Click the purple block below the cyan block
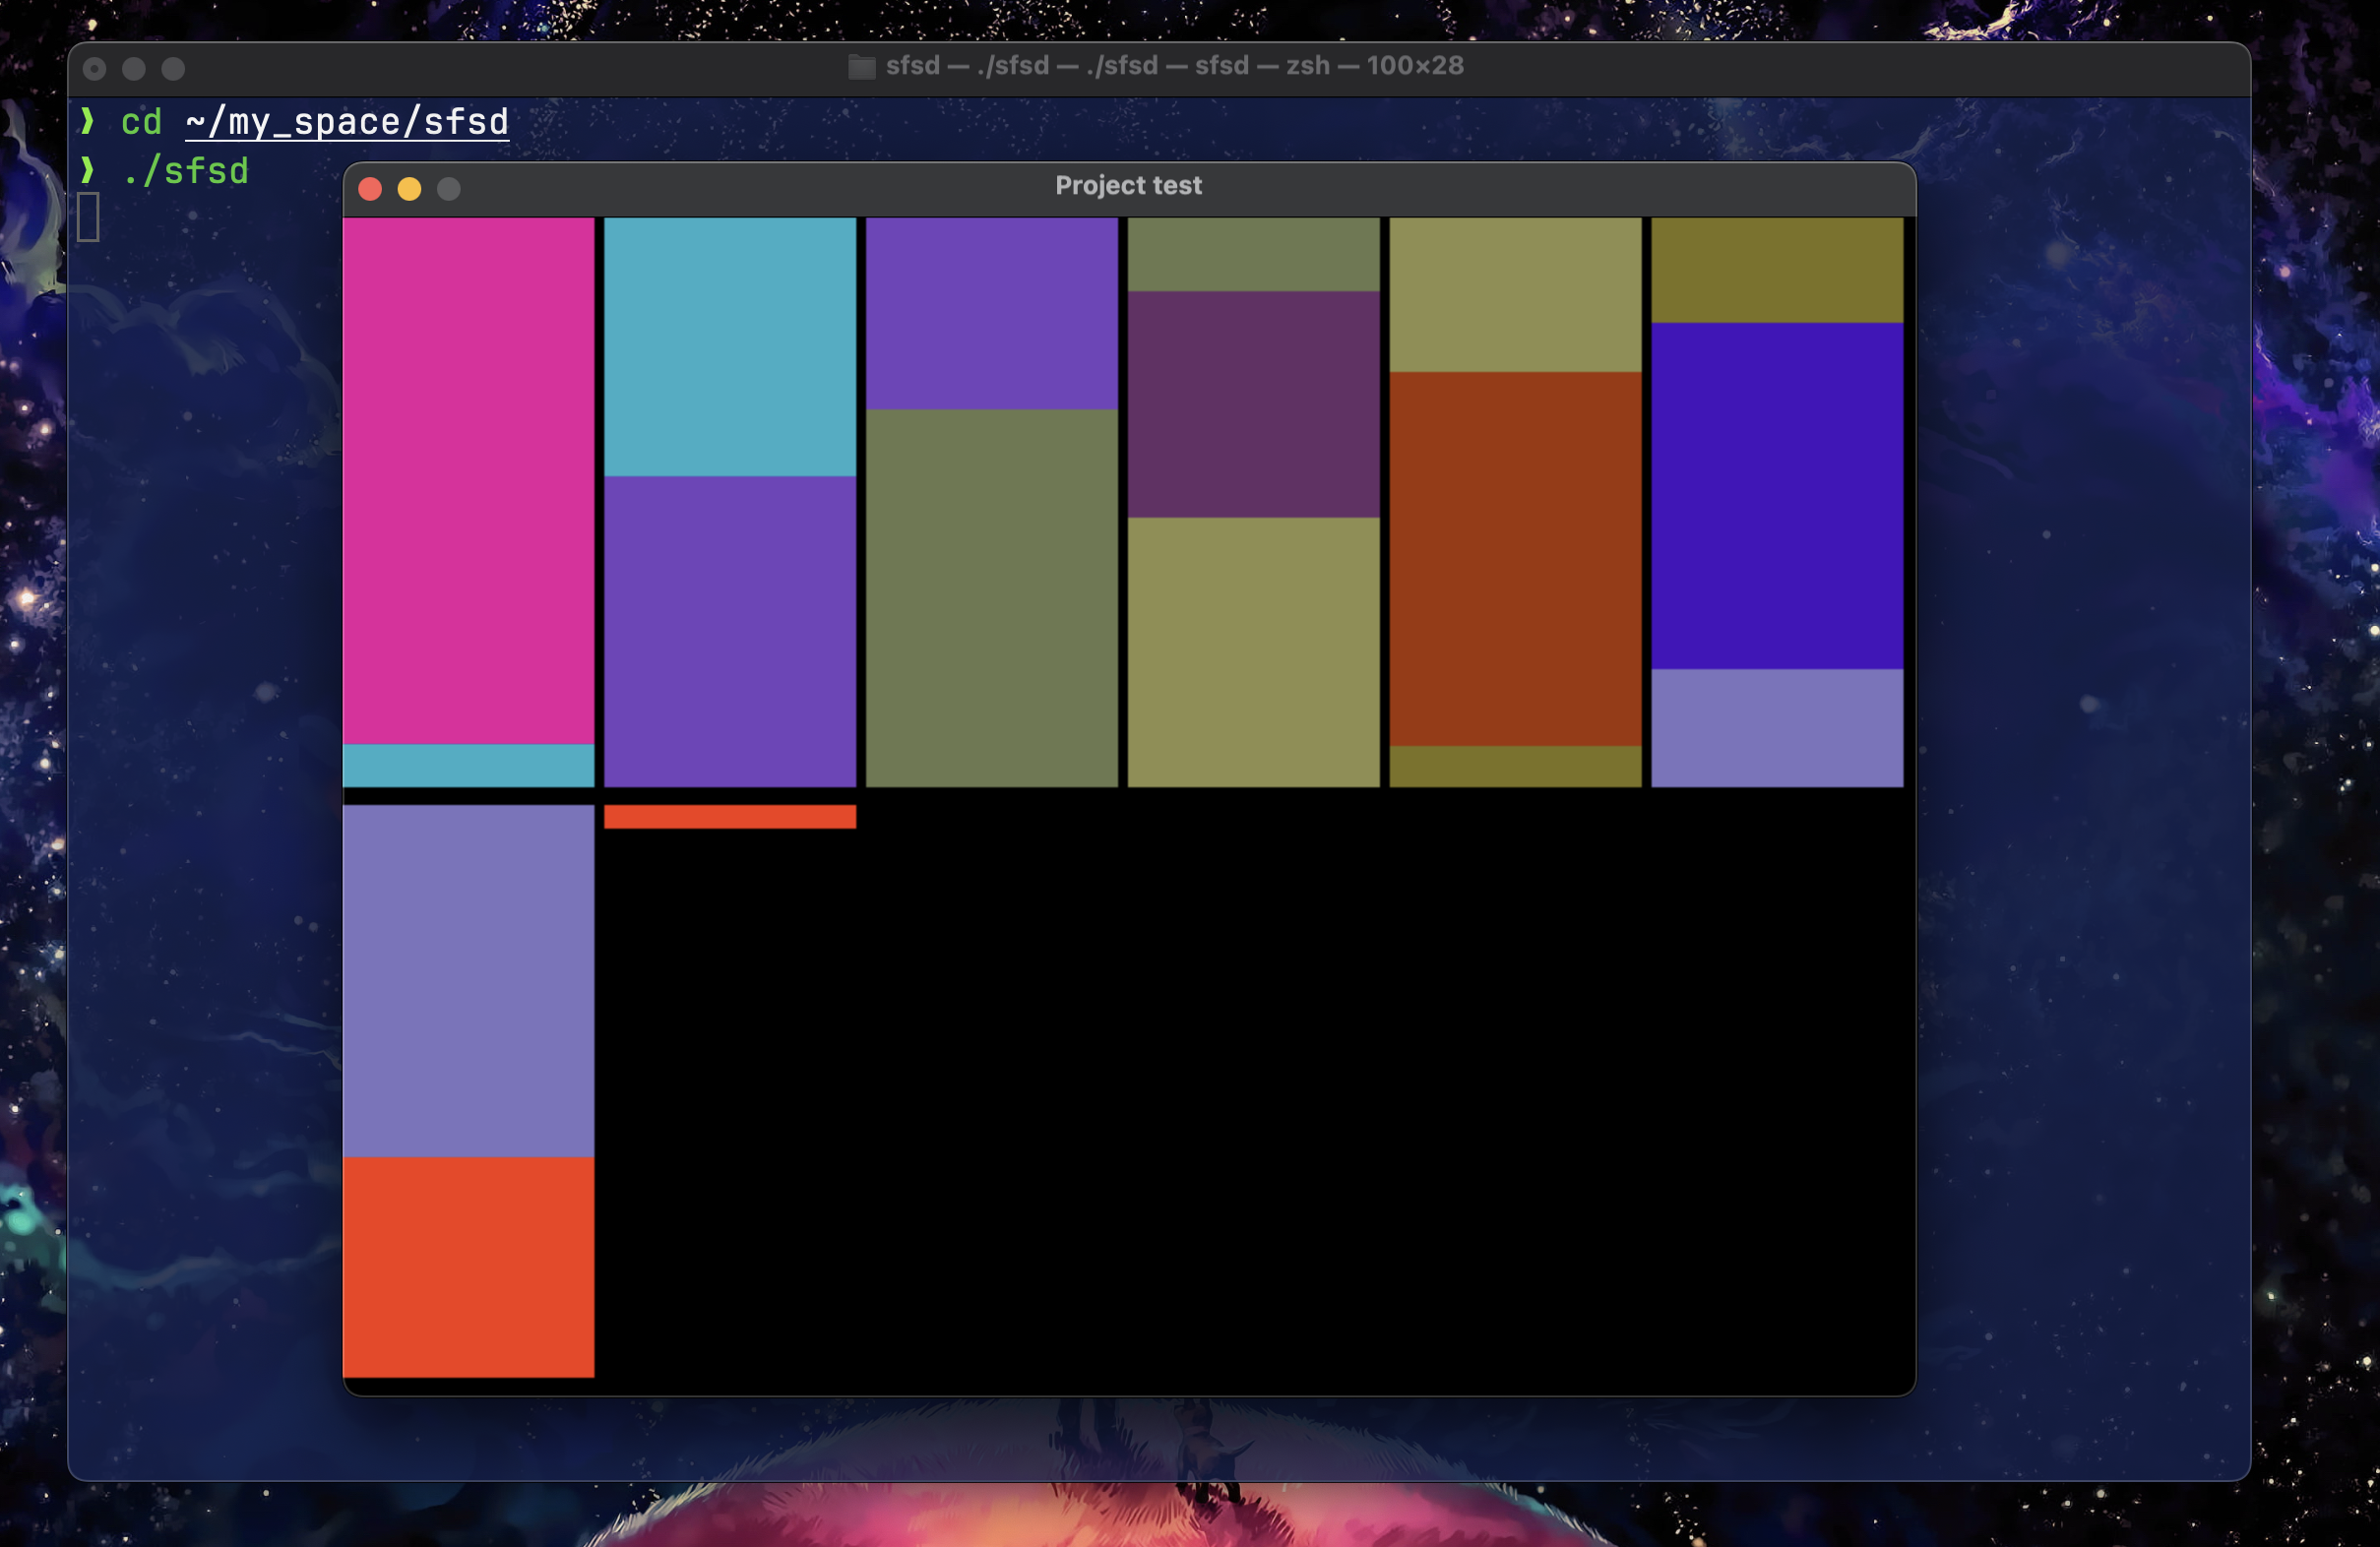2380x1547 pixels. coord(729,631)
